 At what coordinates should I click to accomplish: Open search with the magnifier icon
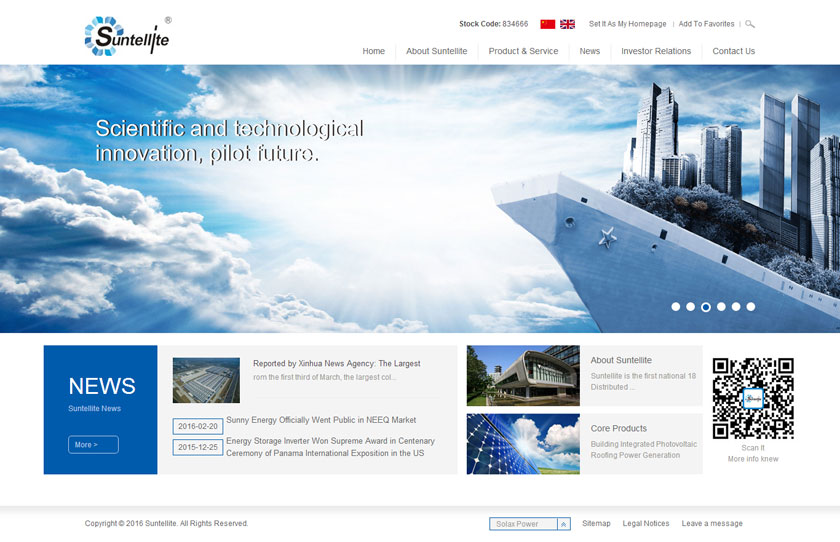click(750, 24)
